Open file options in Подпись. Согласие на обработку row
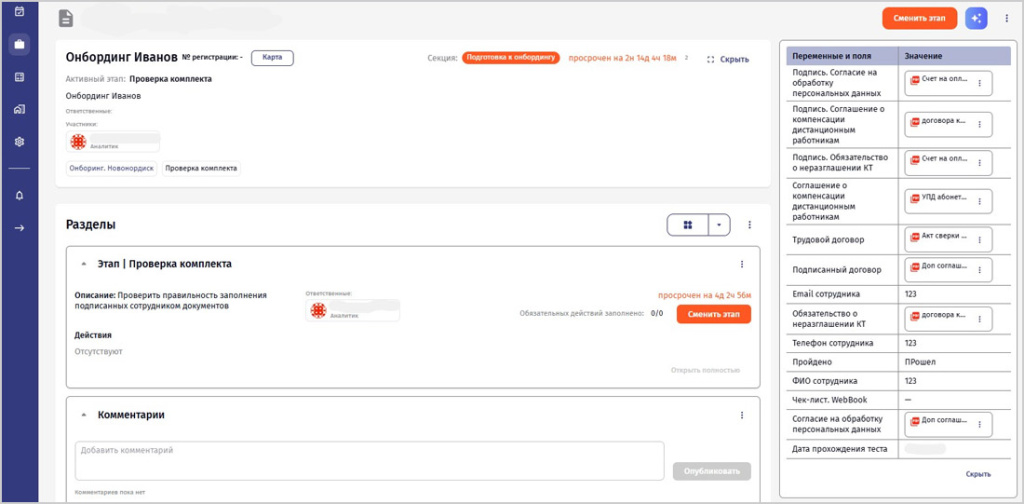Viewport: 1024px width, 504px height. tap(979, 84)
